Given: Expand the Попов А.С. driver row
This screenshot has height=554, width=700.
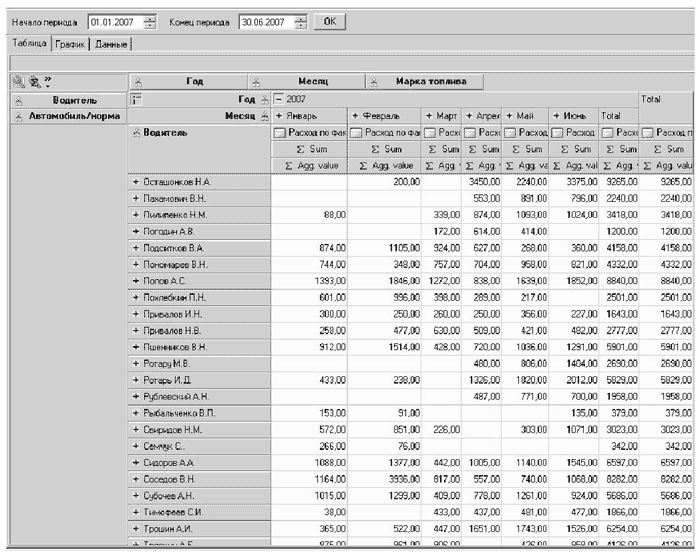Looking at the screenshot, I should [136, 281].
